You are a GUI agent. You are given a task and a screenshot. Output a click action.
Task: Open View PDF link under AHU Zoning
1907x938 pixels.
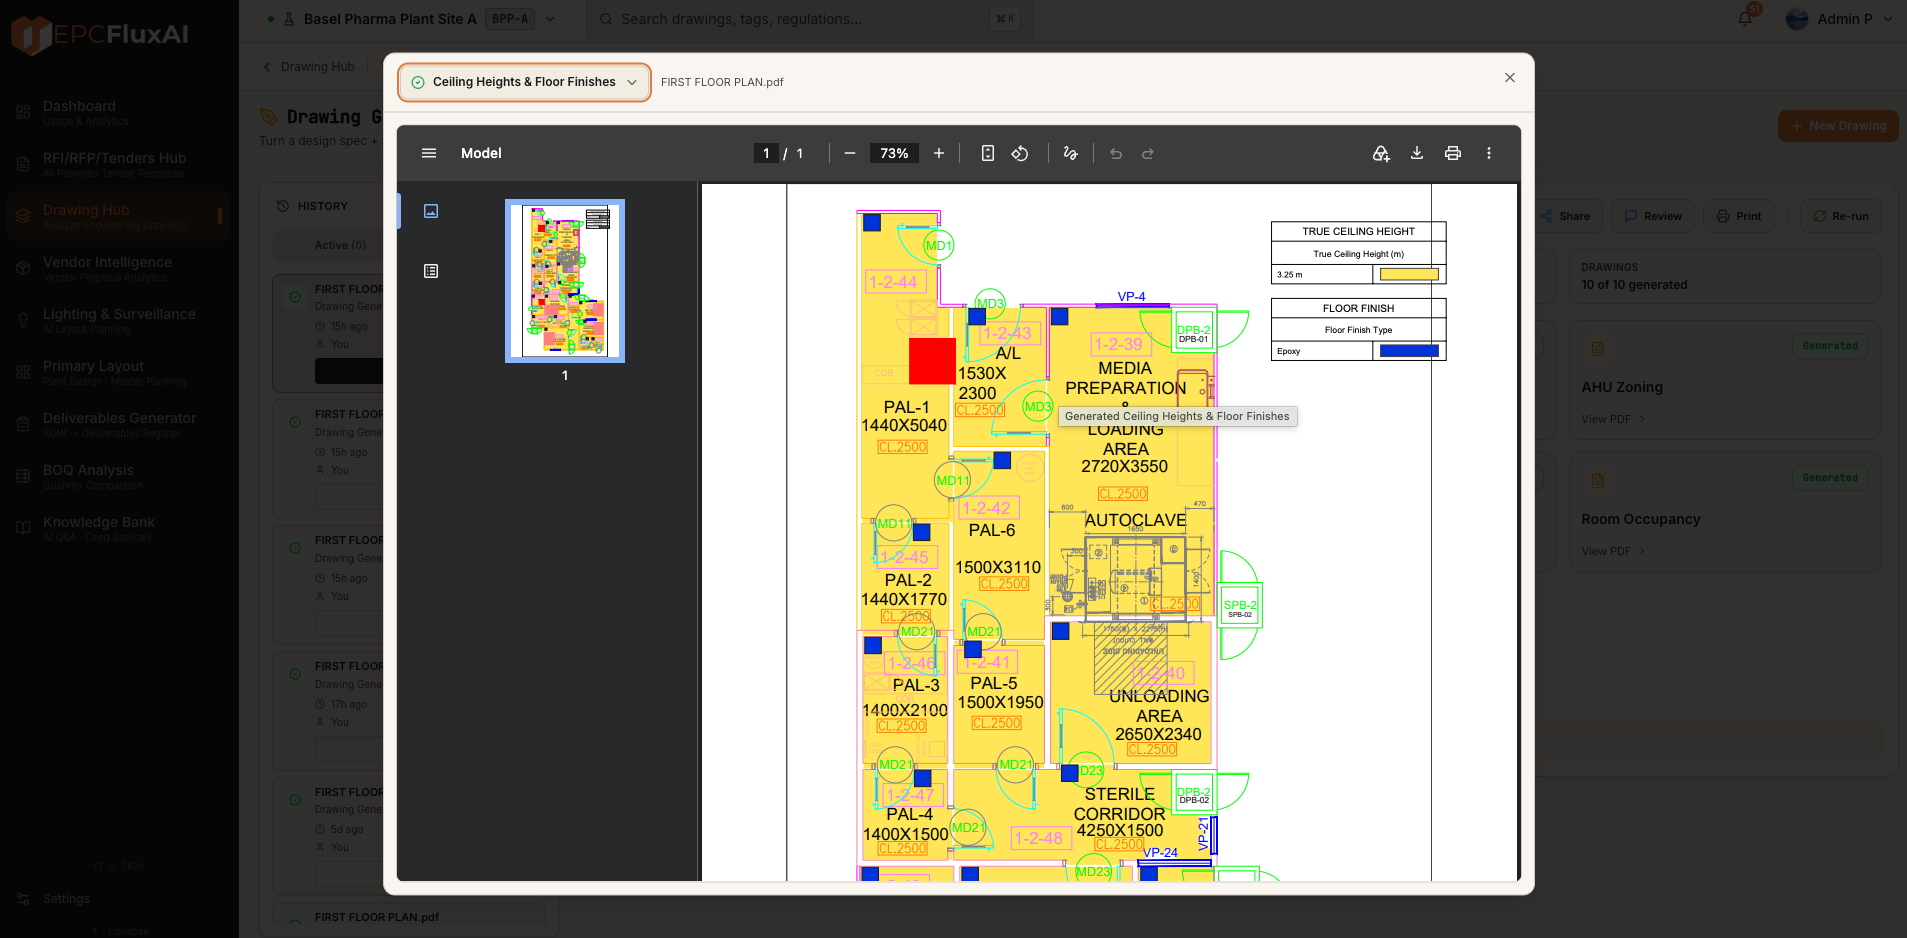tap(1613, 419)
